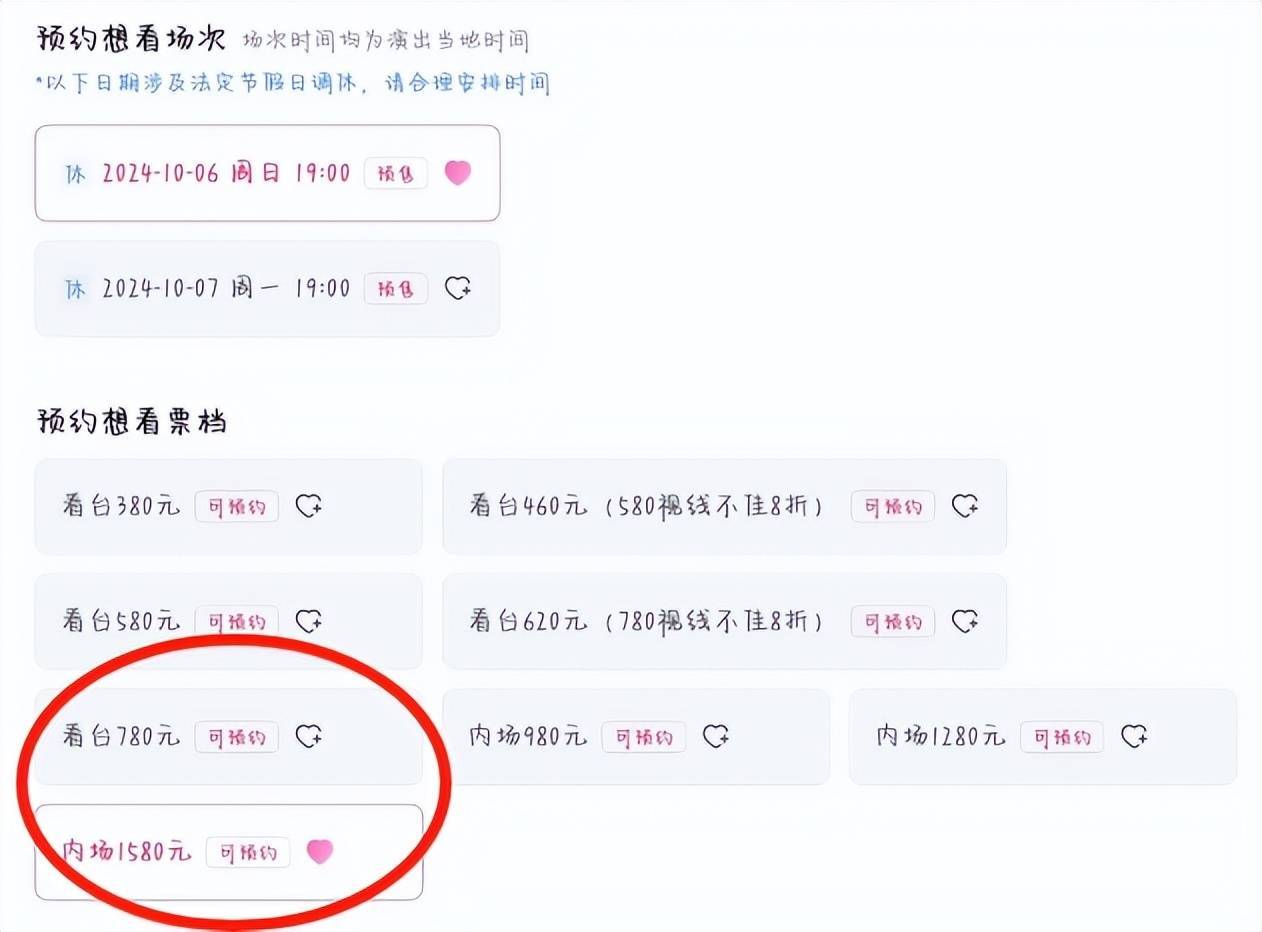Choose the 内场1280元 ticket tier
The image size is (1262, 932).
[1043, 737]
